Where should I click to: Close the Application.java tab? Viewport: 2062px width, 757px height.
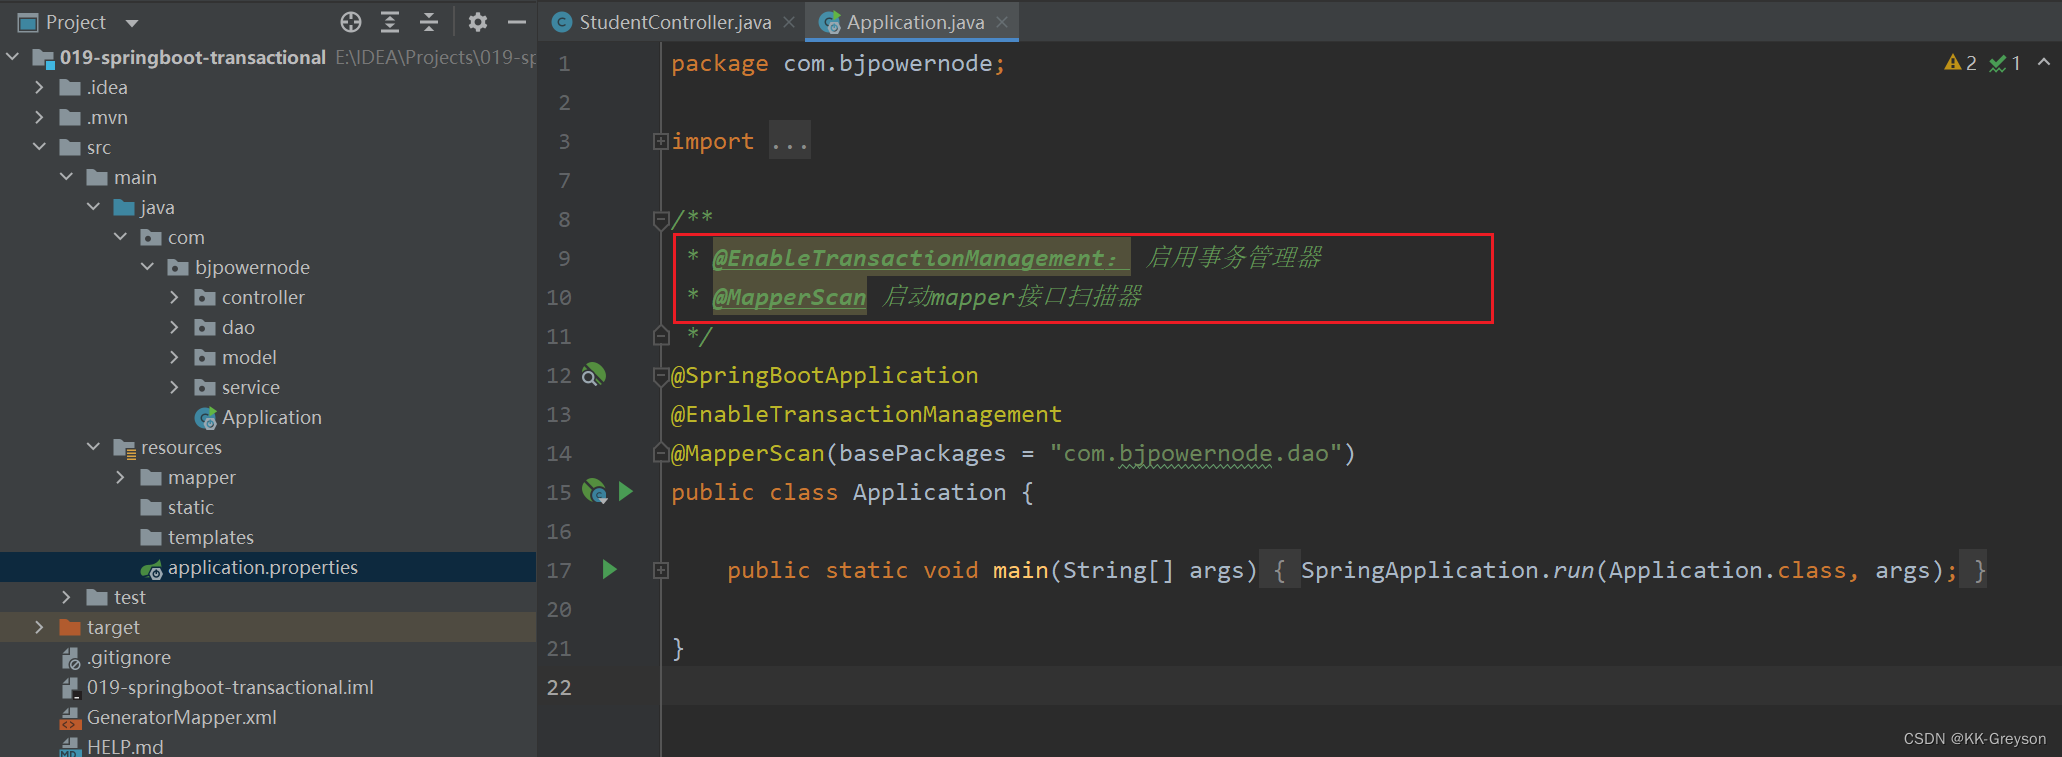(x=1002, y=22)
